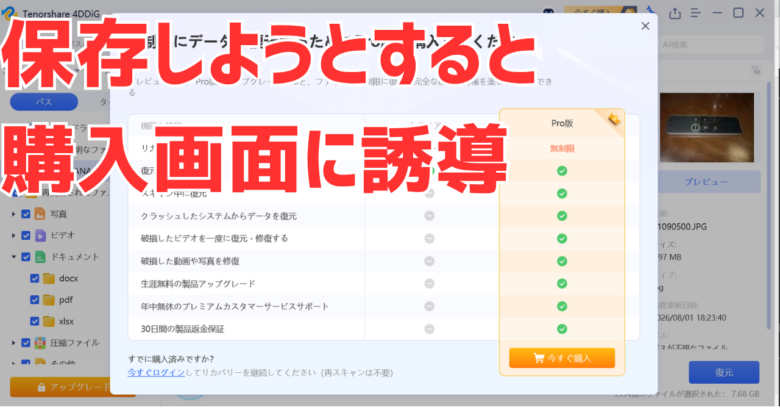
Task: Select the docx folder label
Action: pyautogui.click(x=69, y=279)
